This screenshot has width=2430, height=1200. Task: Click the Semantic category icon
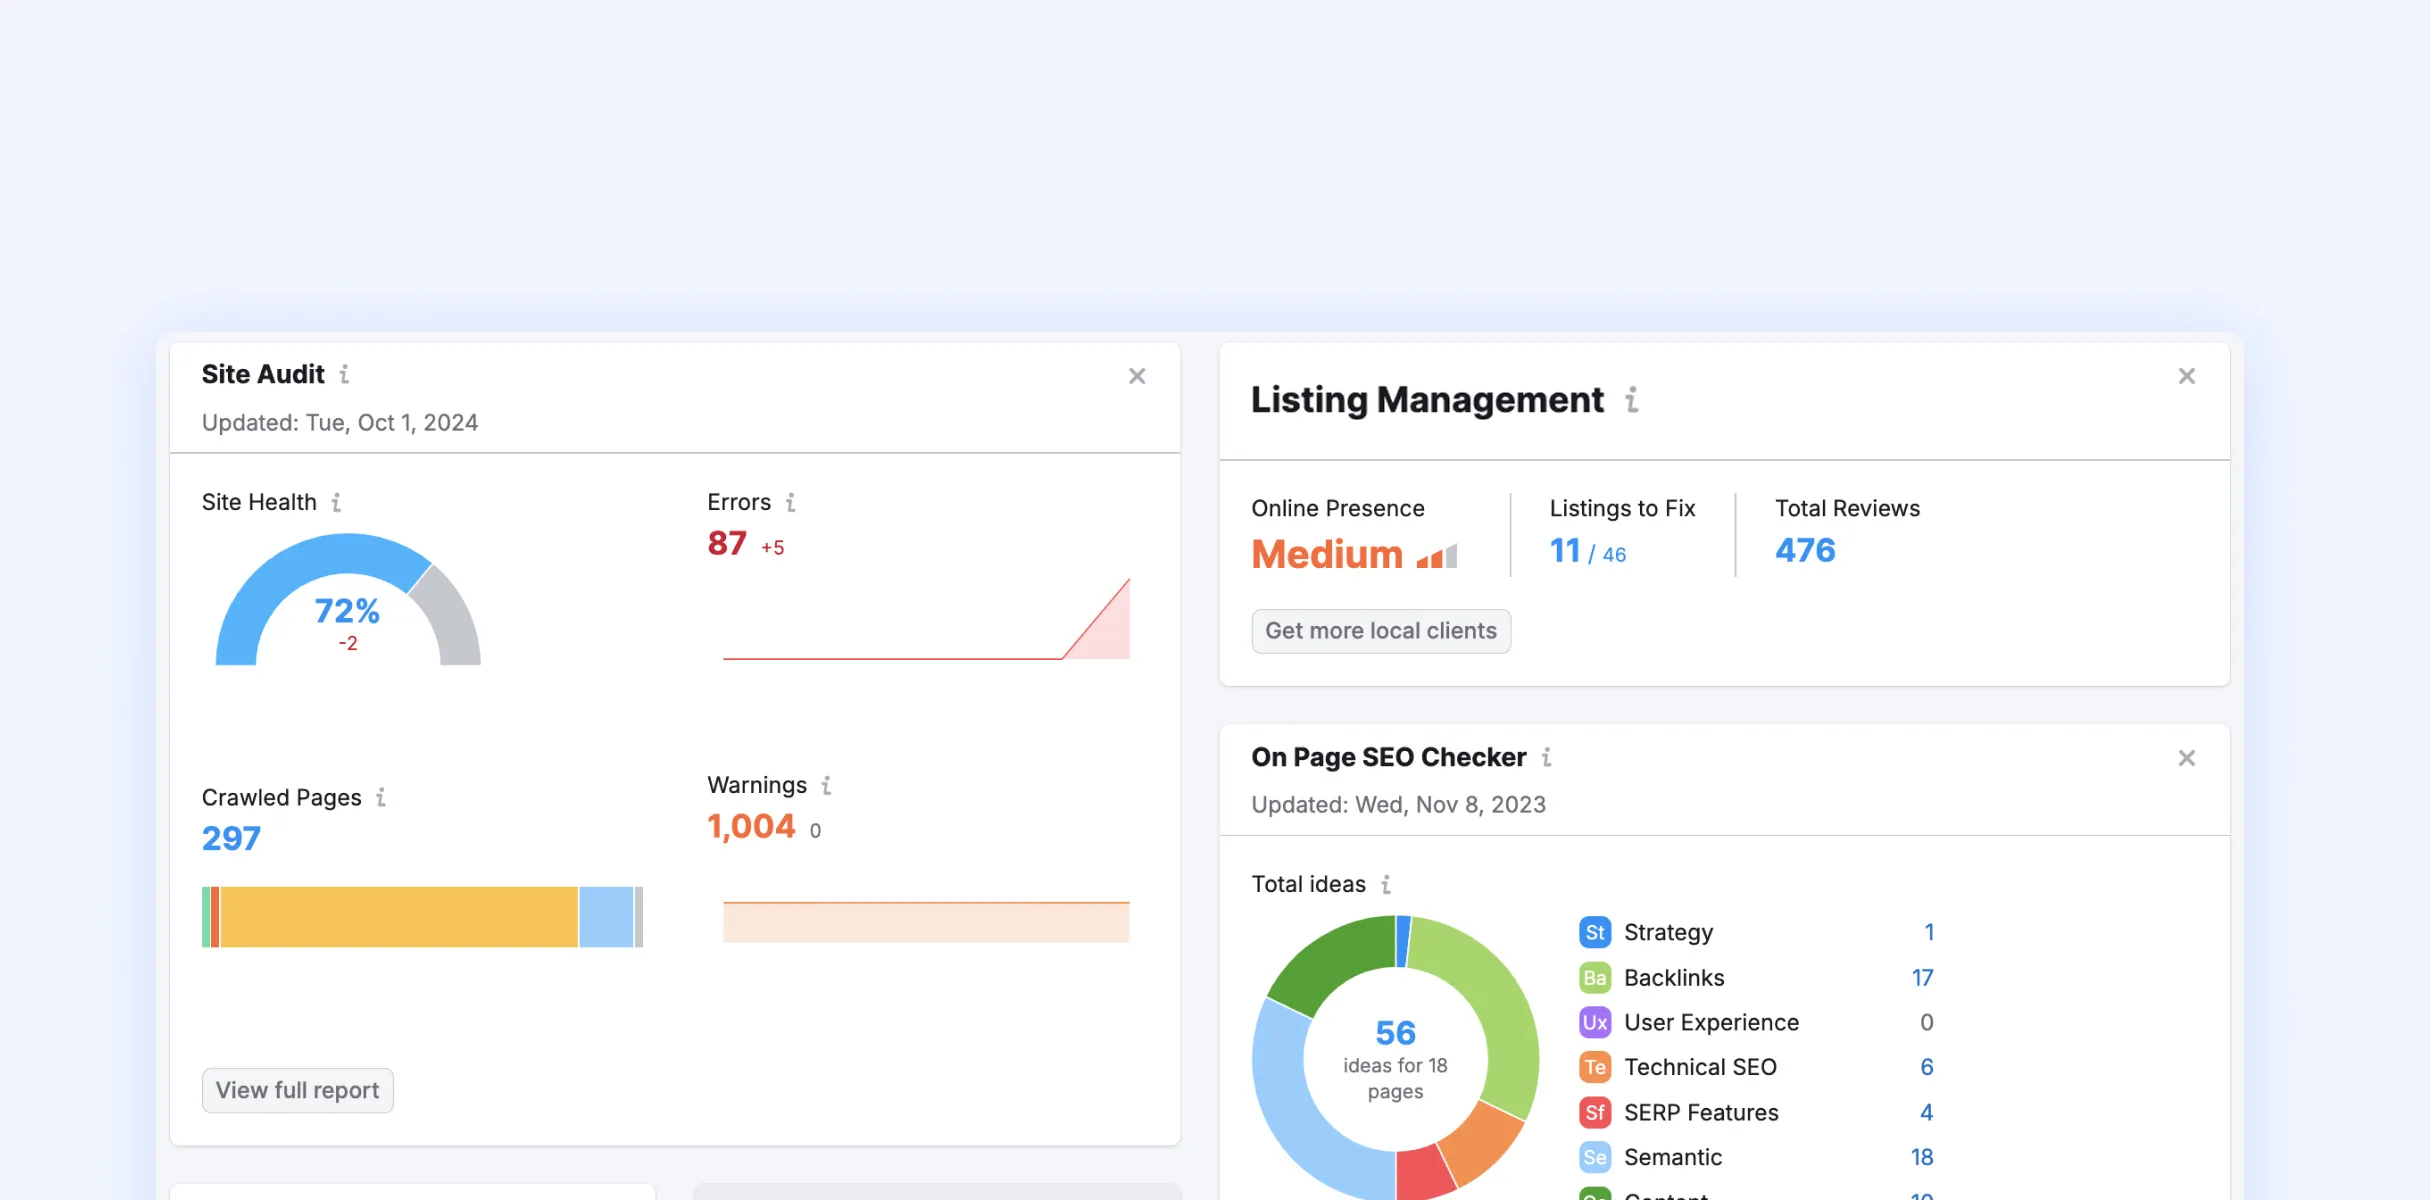[1595, 1157]
